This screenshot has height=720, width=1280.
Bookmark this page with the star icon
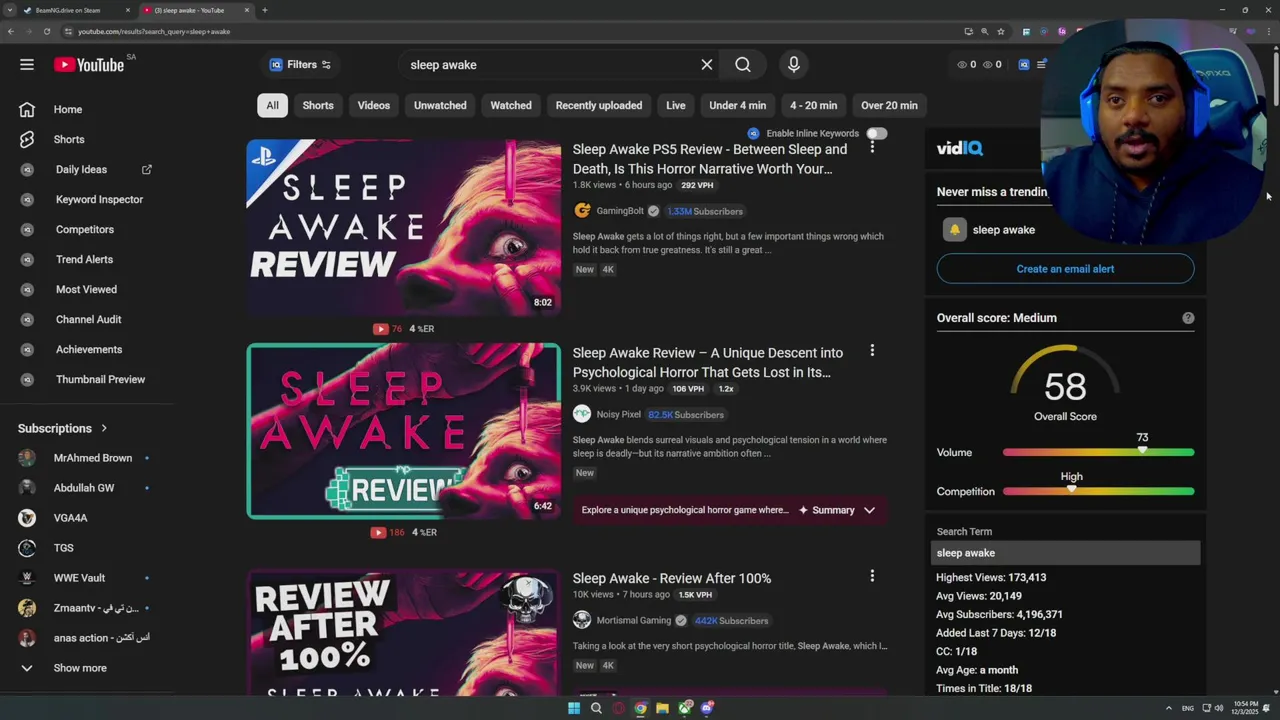click(1001, 32)
